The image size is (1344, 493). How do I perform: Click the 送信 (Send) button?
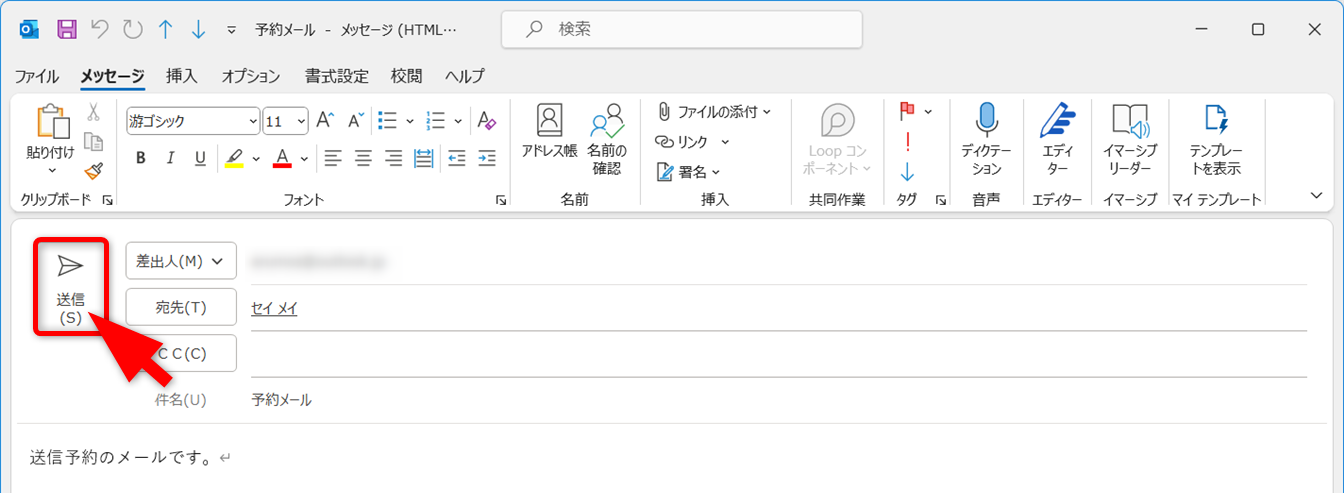pyautogui.click(x=70, y=286)
